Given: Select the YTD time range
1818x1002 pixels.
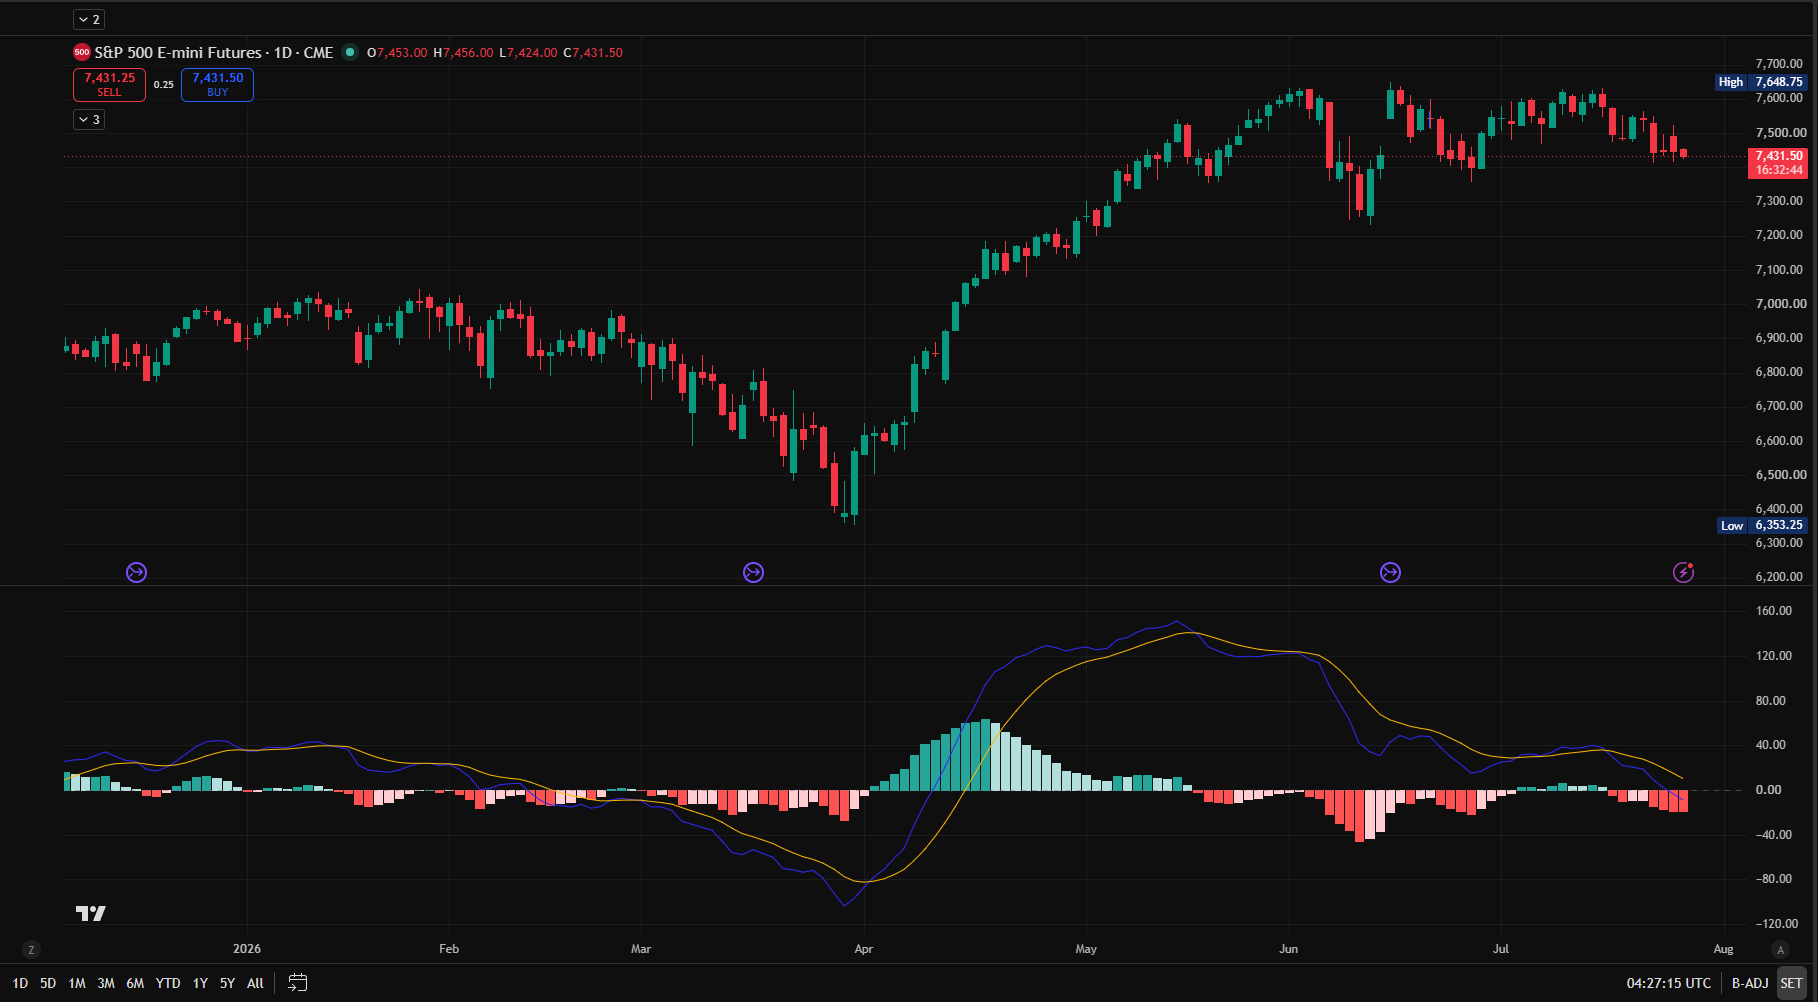Looking at the screenshot, I should [x=168, y=983].
